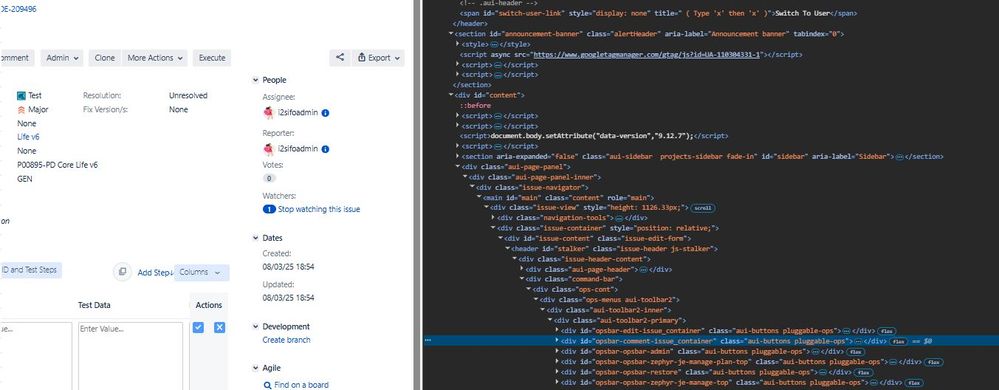This screenshot has height=390, width=999.
Task: Click the Add Step link
Action: pos(155,273)
